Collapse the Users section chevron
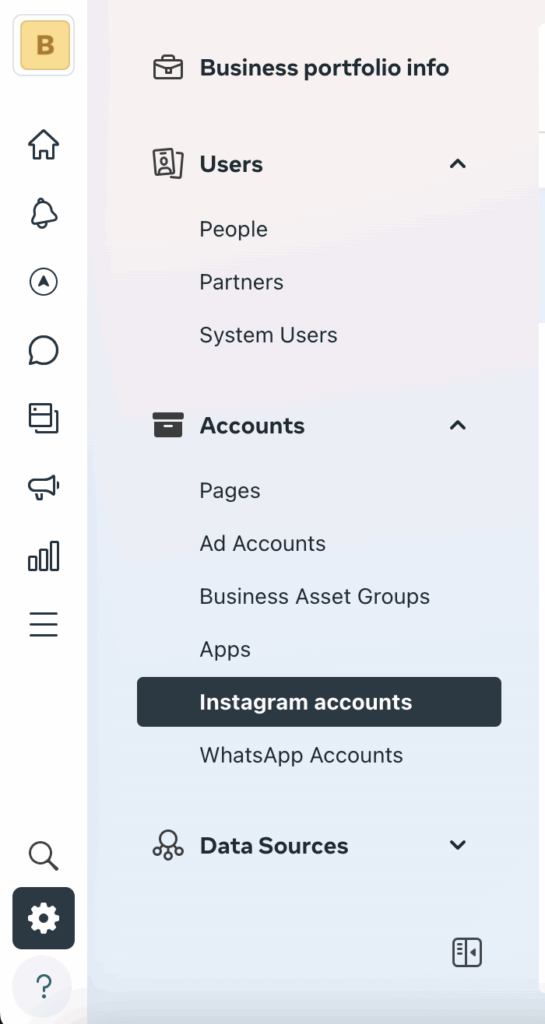This screenshot has height=1024, width=545. [458, 164]
